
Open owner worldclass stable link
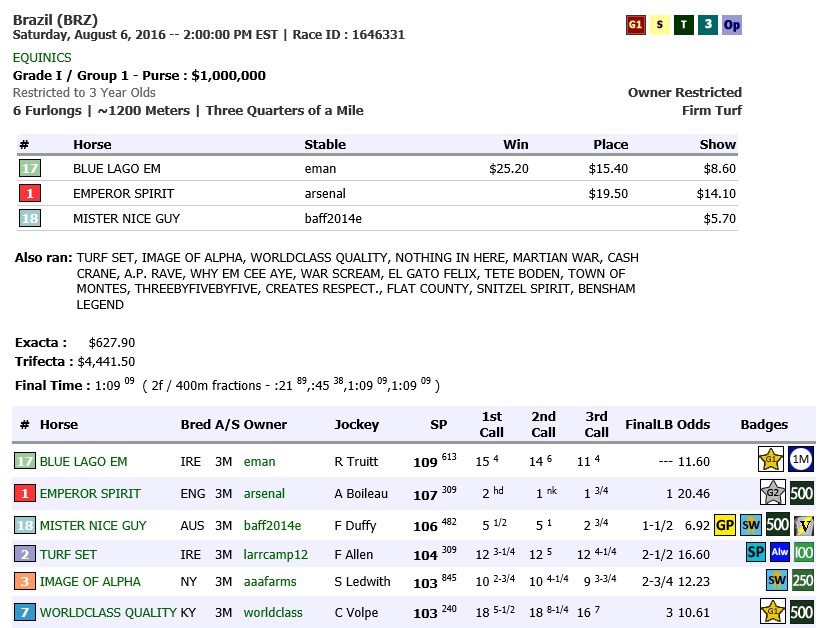[273, 612]
